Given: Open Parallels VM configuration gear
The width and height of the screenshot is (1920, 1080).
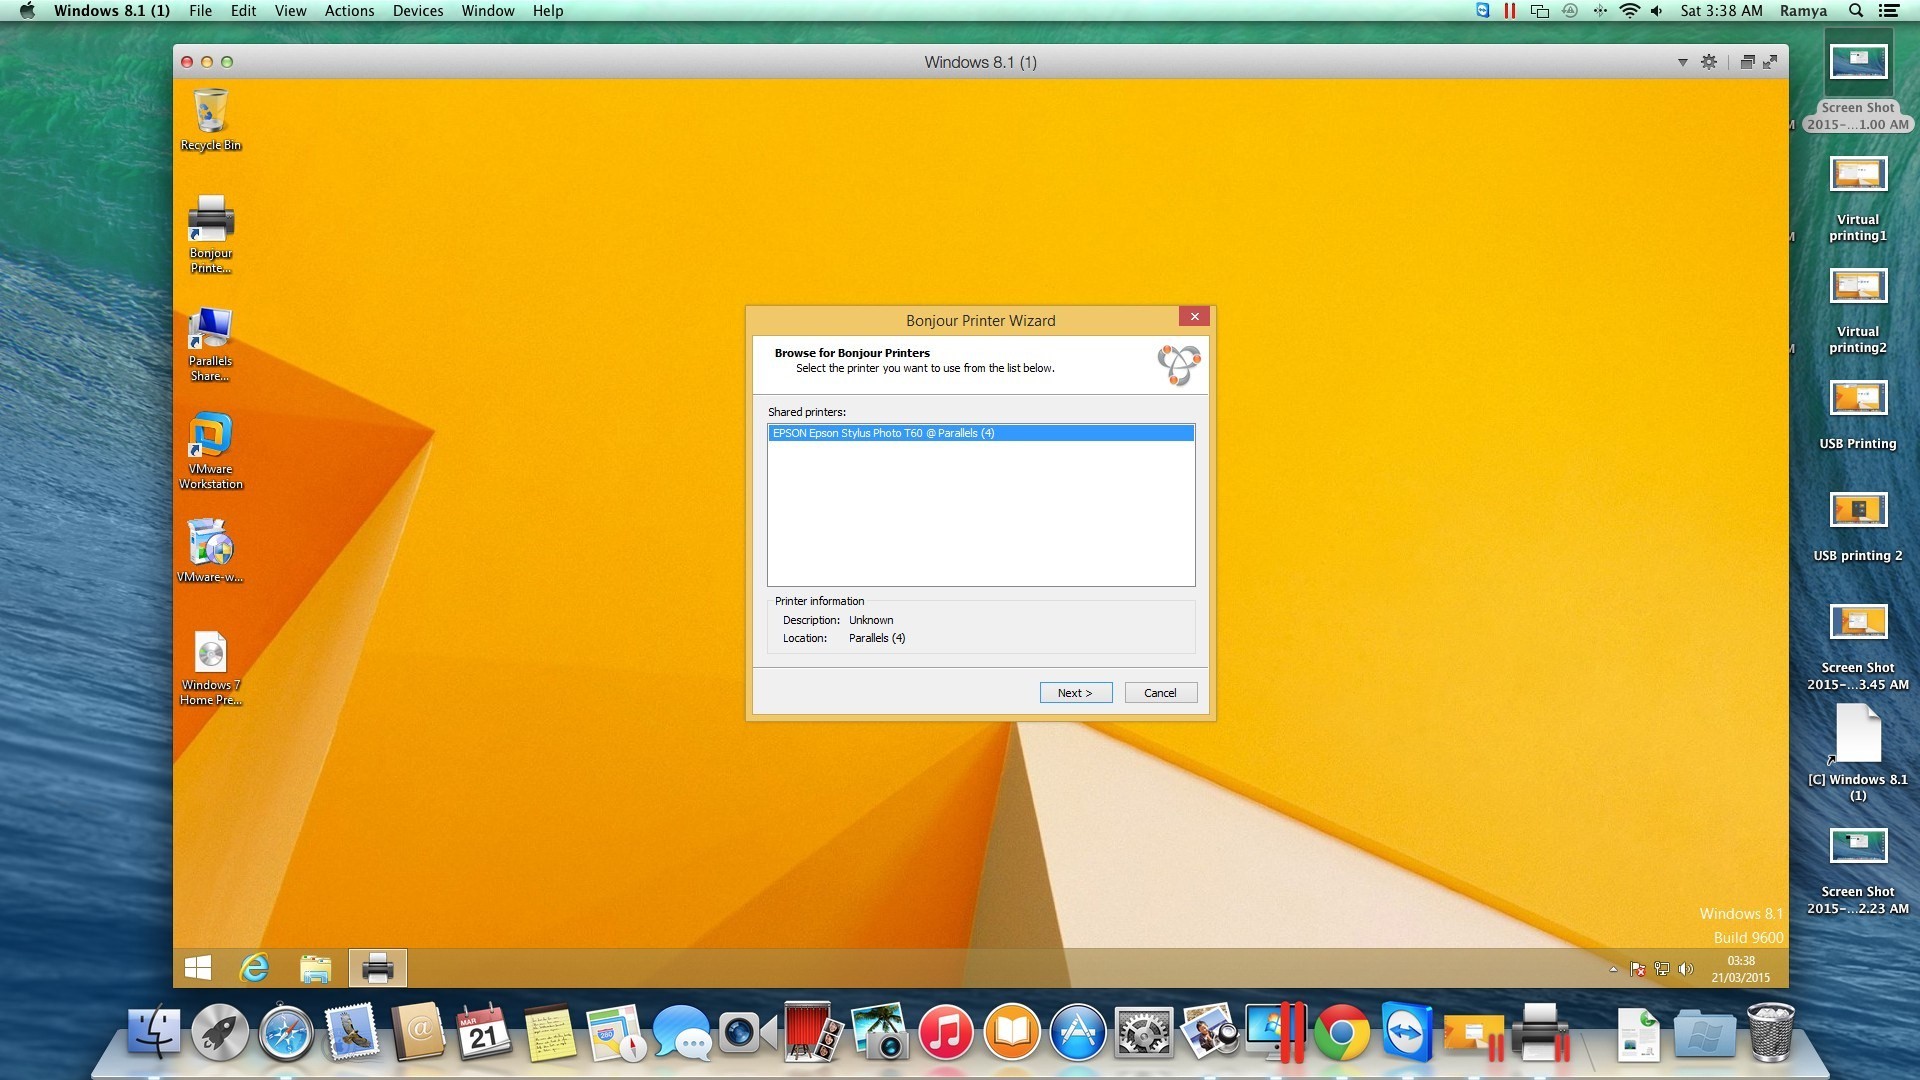Looking at the screenshot, I should (1709, 62).
